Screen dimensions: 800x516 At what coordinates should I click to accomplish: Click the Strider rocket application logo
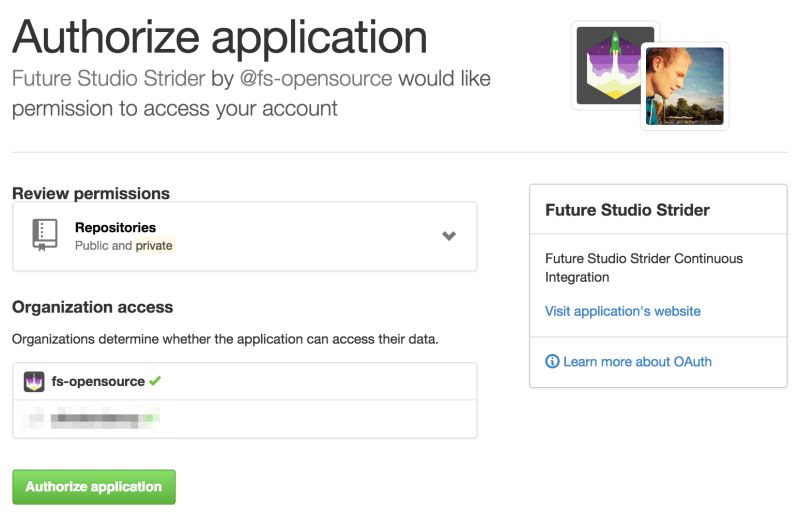tap(614, 64)
